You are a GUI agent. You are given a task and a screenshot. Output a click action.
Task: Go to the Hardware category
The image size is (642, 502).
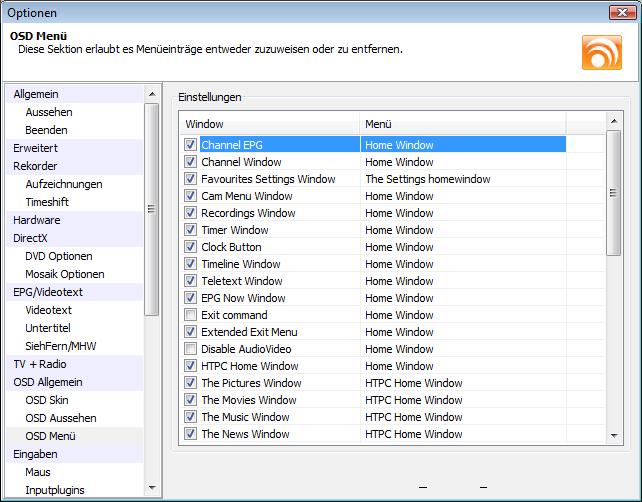click(37, 220)
